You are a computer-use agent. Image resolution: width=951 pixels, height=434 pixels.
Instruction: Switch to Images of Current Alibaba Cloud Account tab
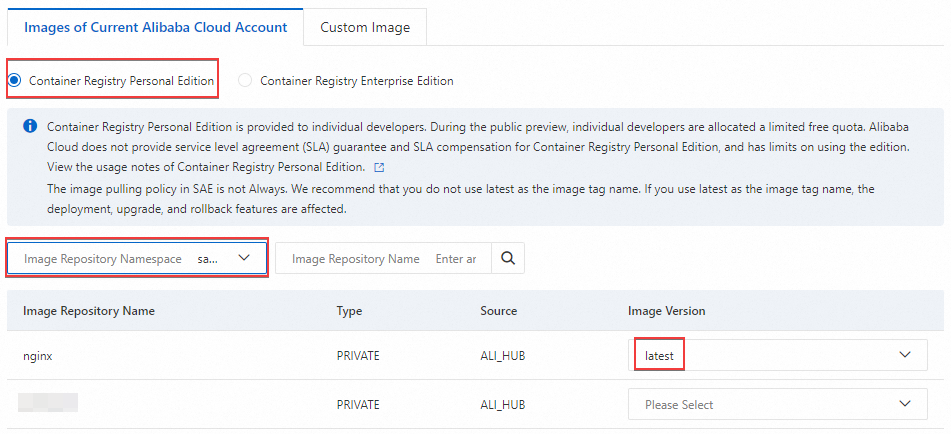point(155,27)
